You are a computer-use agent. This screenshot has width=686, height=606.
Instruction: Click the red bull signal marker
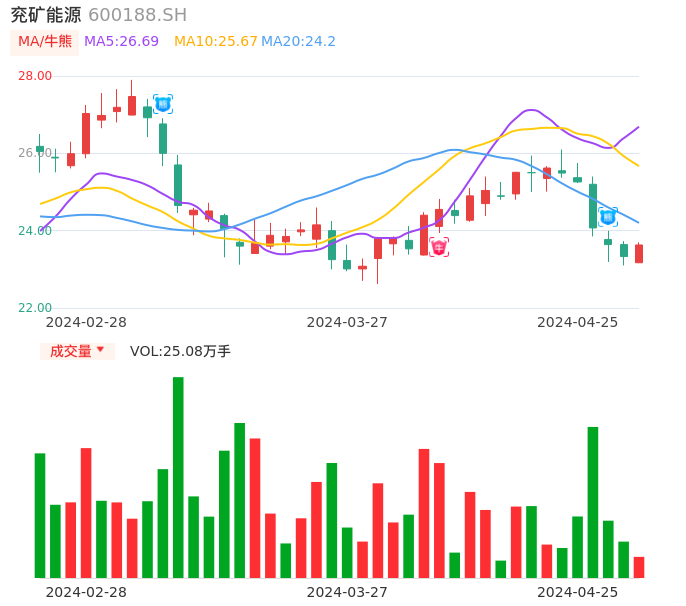pos(439,247)
